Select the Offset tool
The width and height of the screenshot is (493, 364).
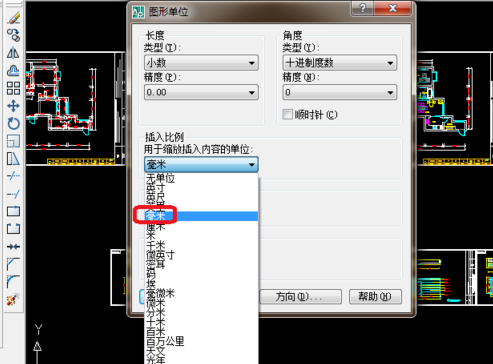point(13,71)
